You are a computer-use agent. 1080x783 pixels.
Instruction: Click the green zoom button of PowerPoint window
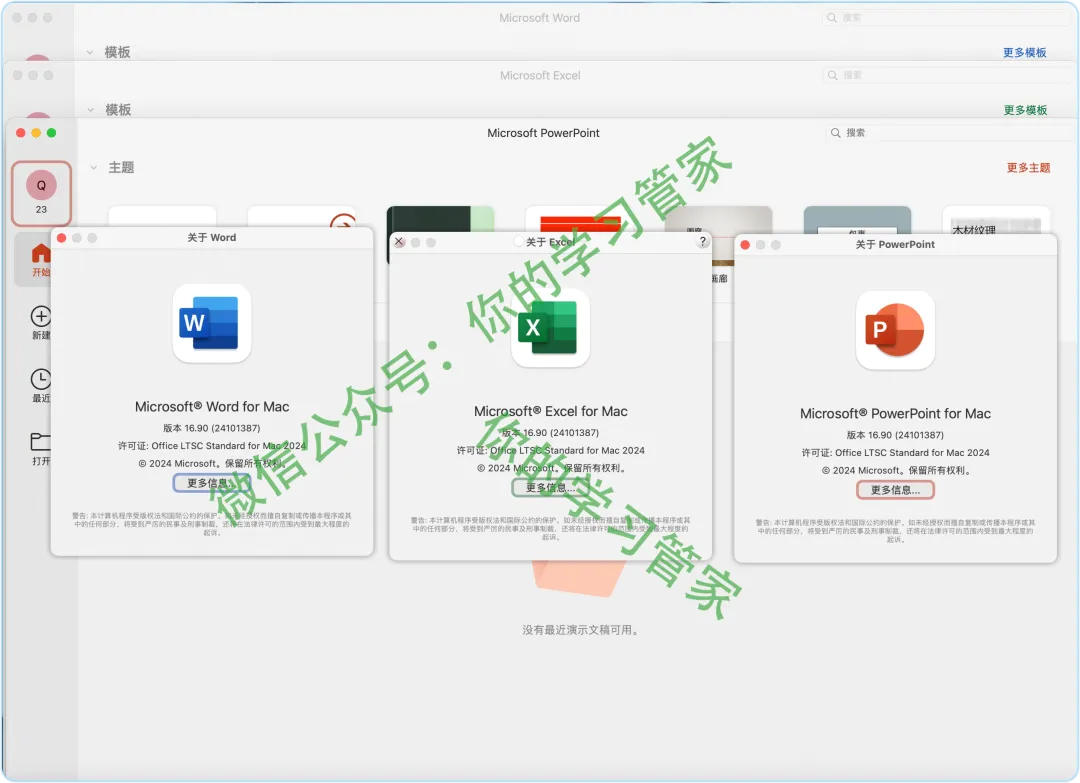pyautogui.click(x=52, y=133)
